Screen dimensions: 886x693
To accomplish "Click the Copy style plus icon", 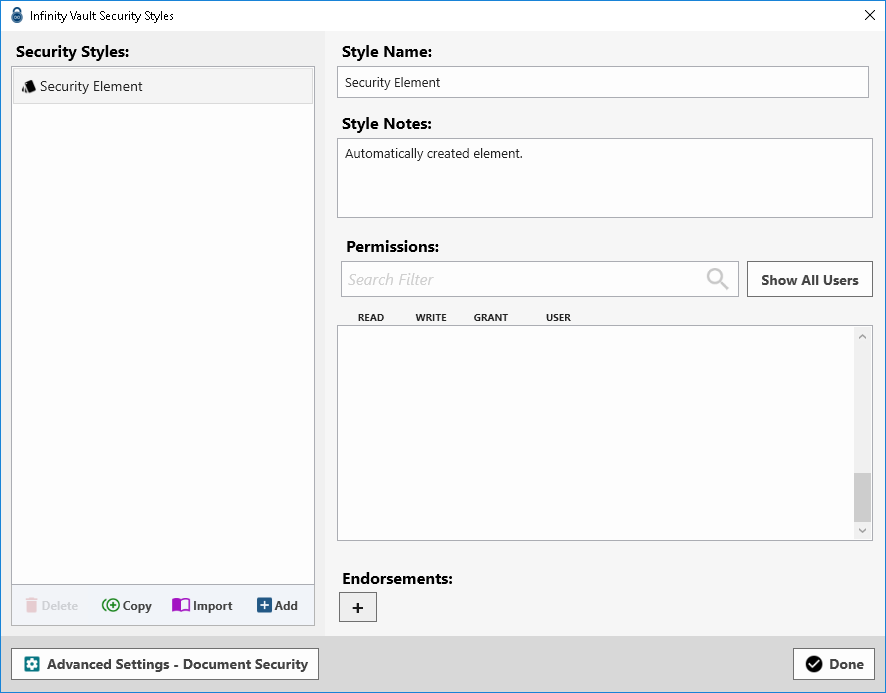I will pyautogui.click(x=111, y=605).
